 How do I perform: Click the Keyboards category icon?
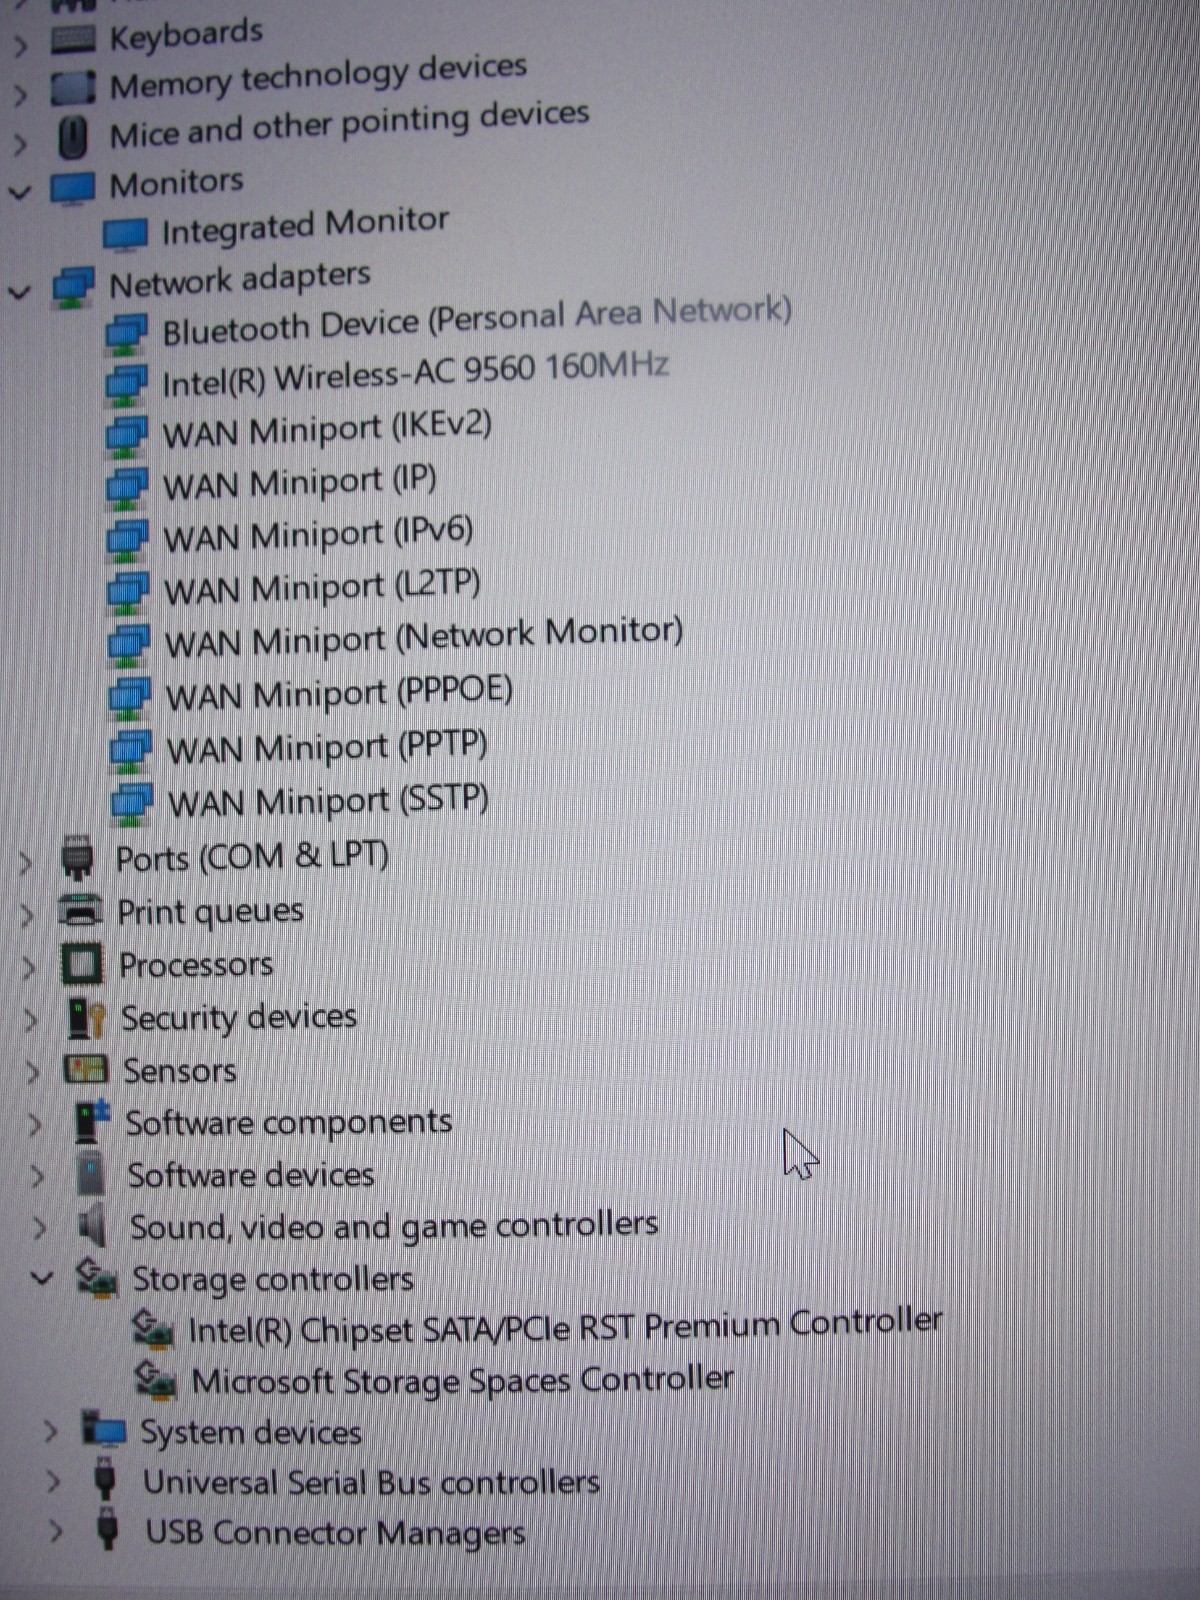[x=73, y=39]
